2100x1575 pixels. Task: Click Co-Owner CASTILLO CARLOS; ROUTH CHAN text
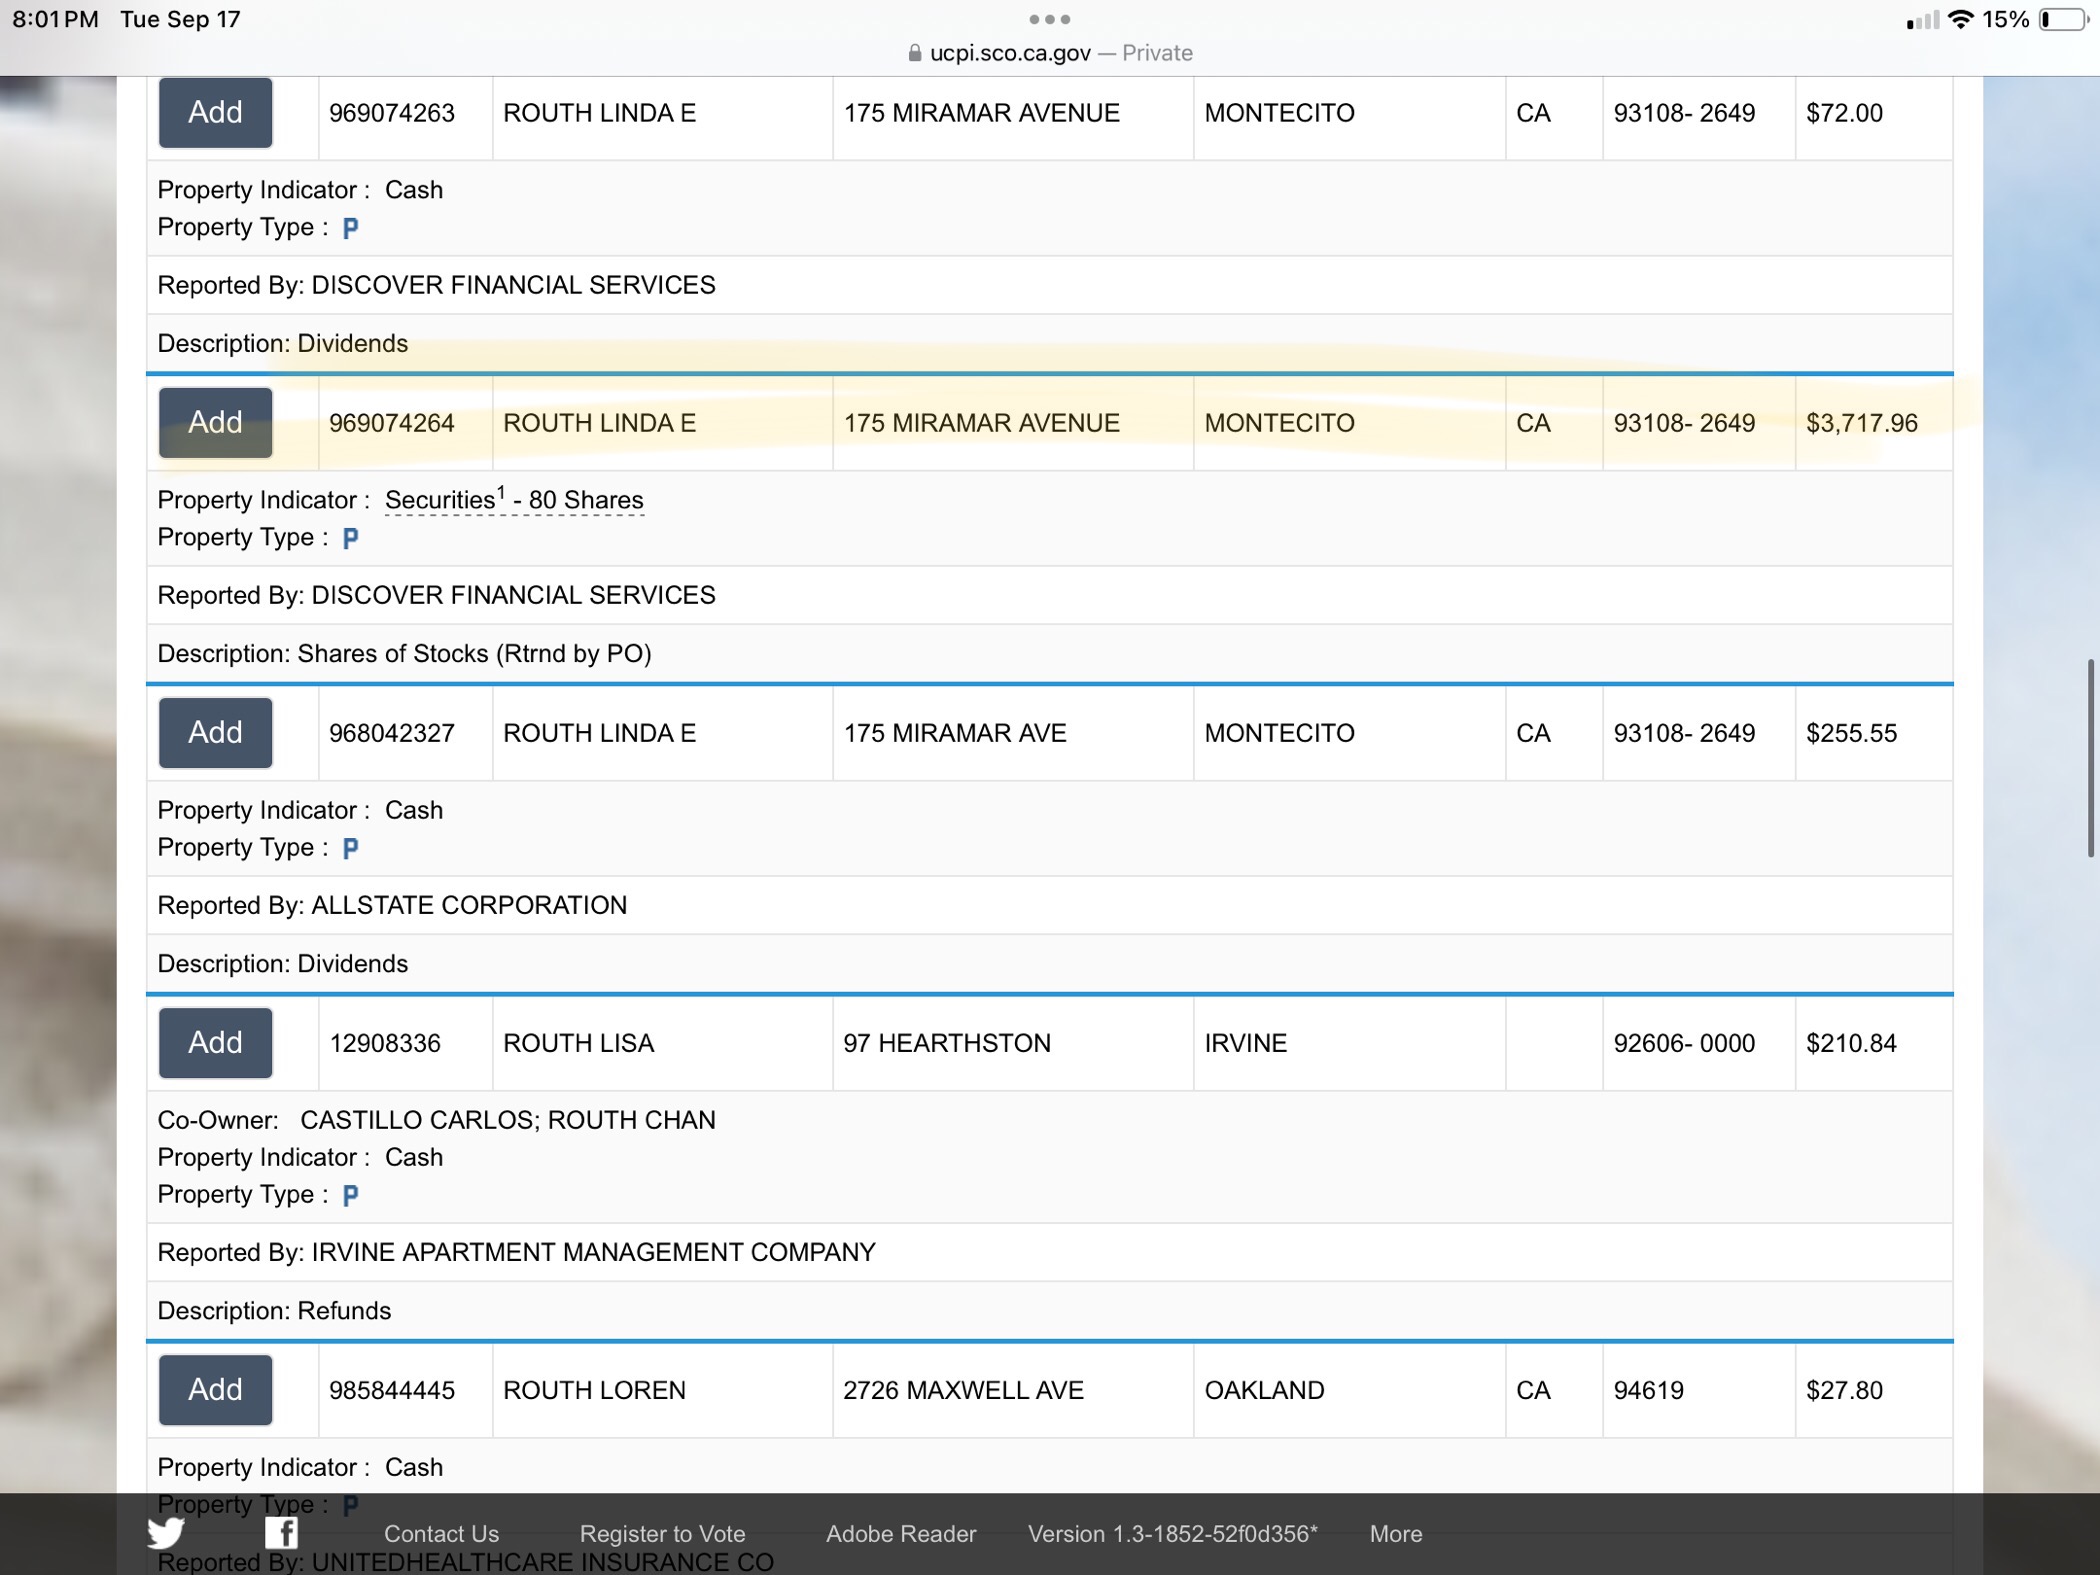pos(436,1120)
